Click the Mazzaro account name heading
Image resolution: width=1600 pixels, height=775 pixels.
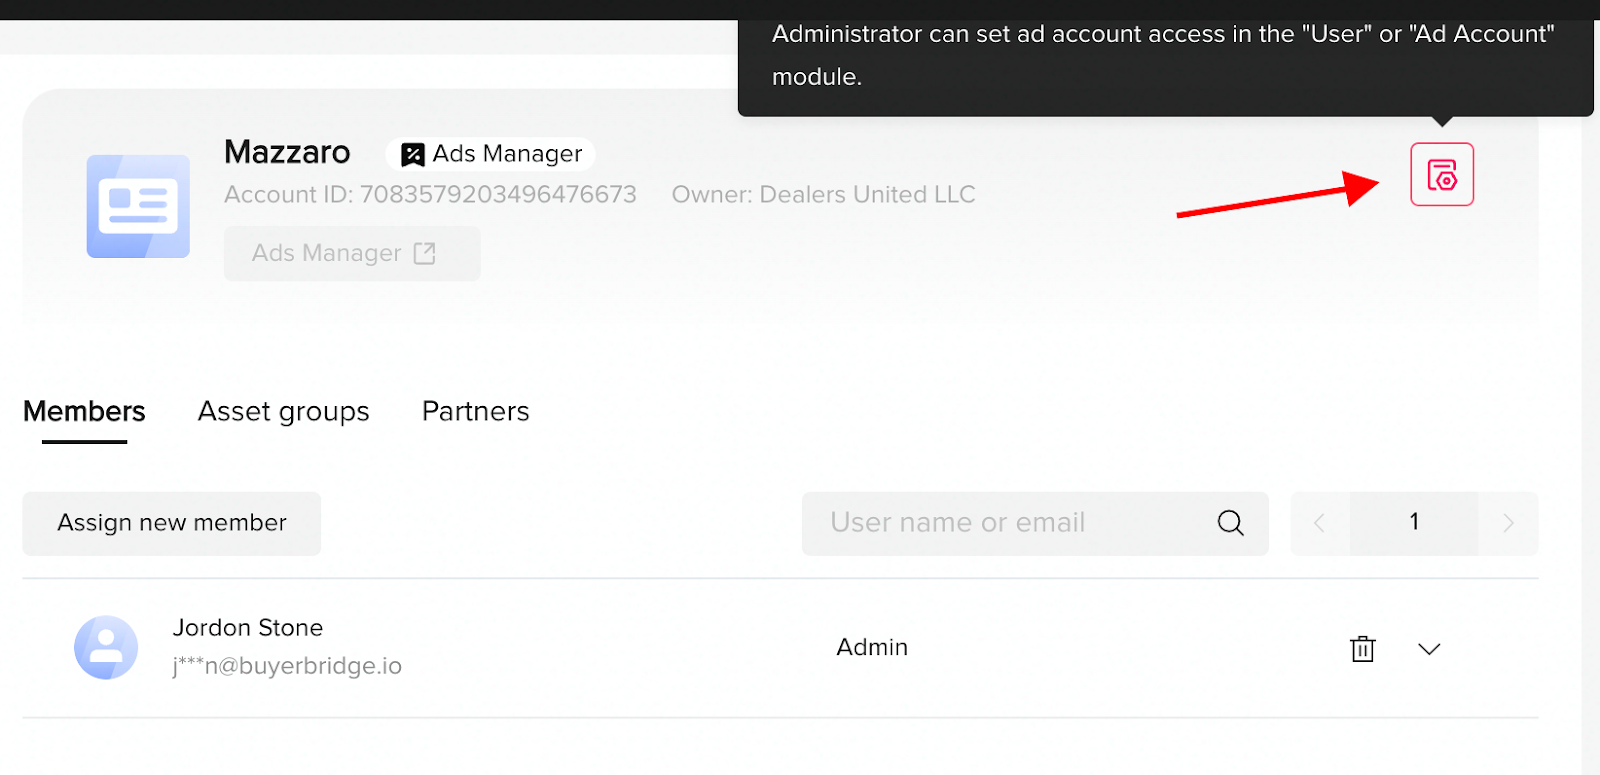[287, 153]
